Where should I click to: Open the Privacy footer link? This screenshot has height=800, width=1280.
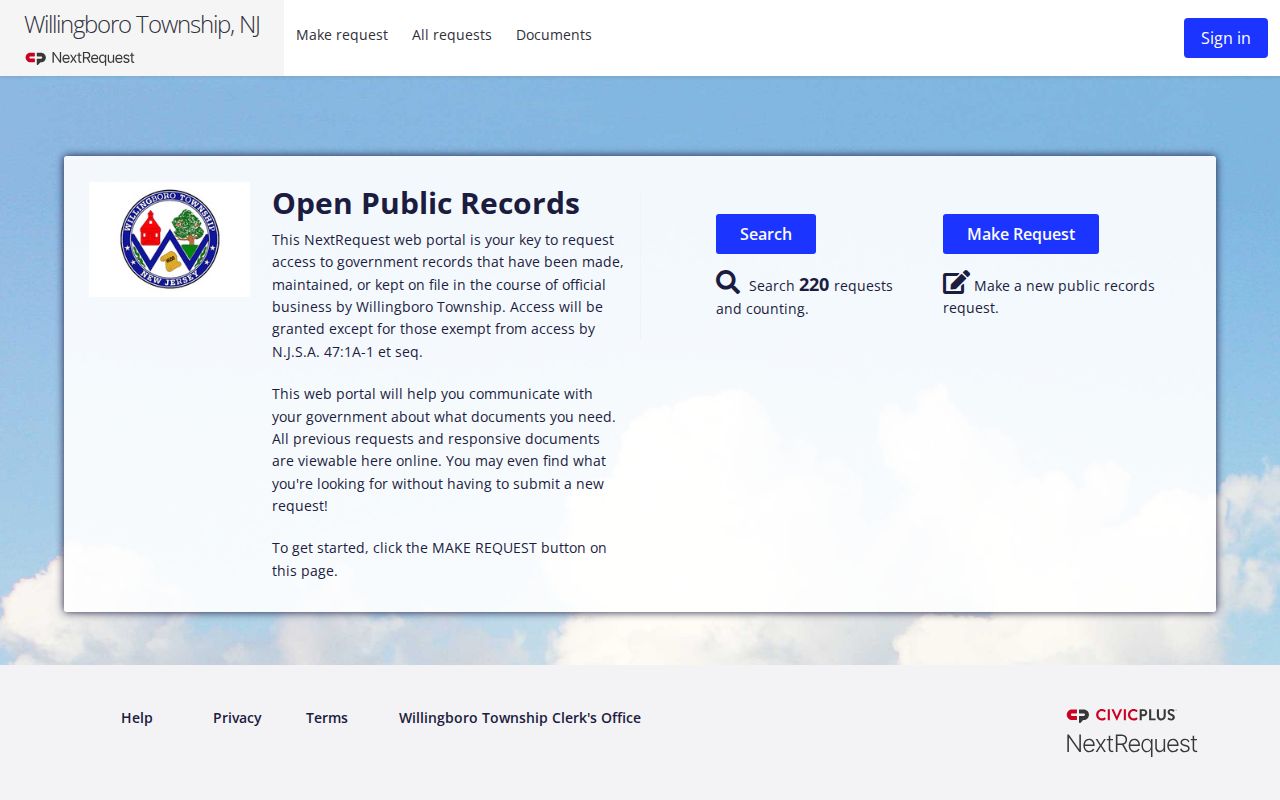pos(237,718)
